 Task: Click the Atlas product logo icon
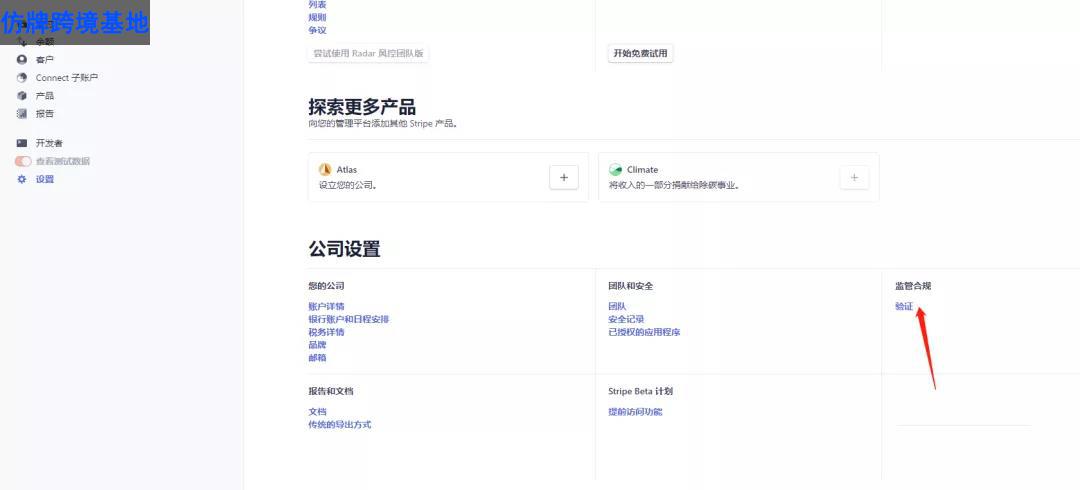point(325,170)
